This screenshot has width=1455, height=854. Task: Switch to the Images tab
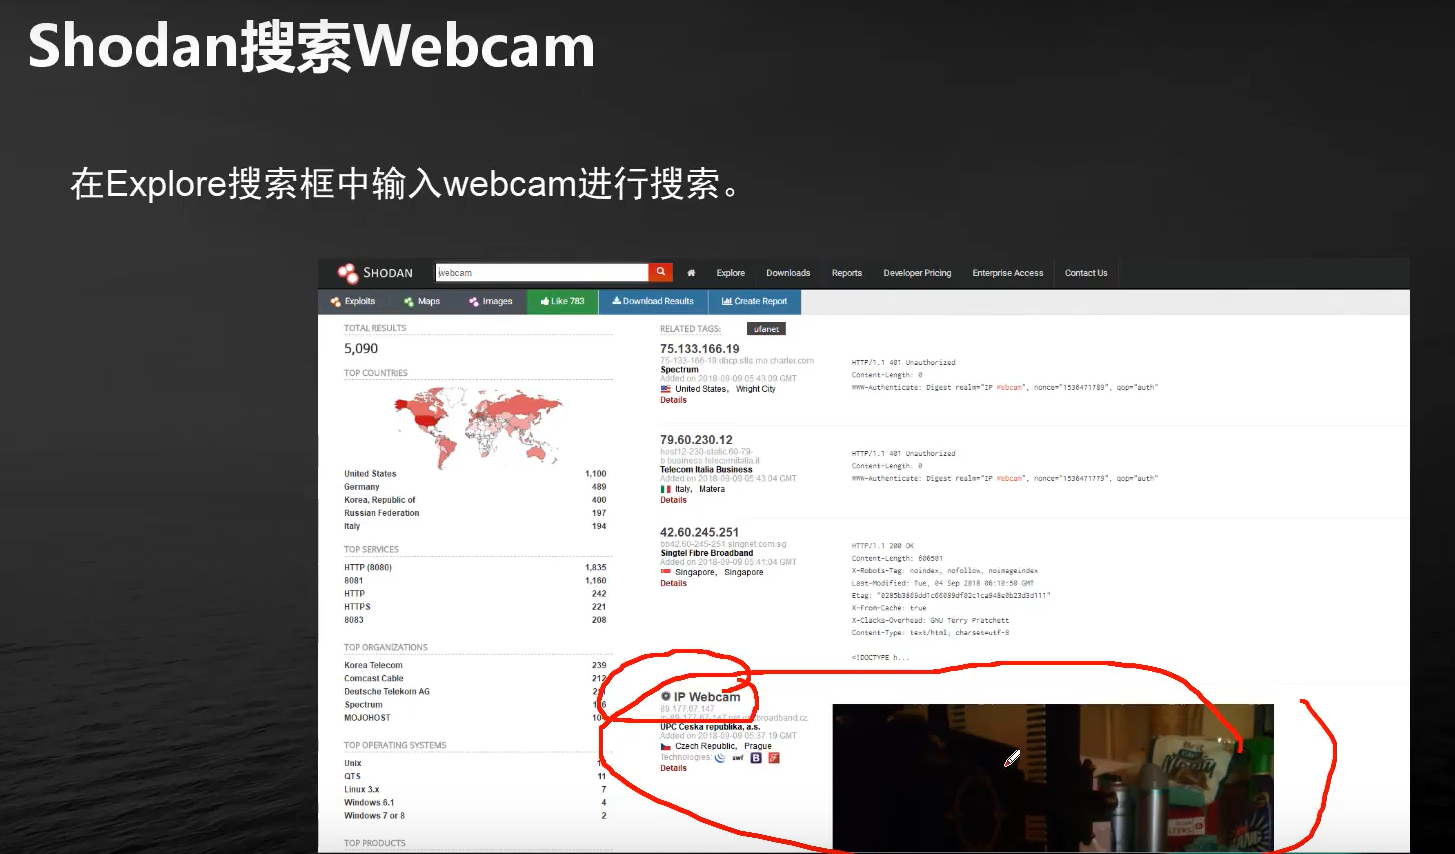click(x=490, y=301)
